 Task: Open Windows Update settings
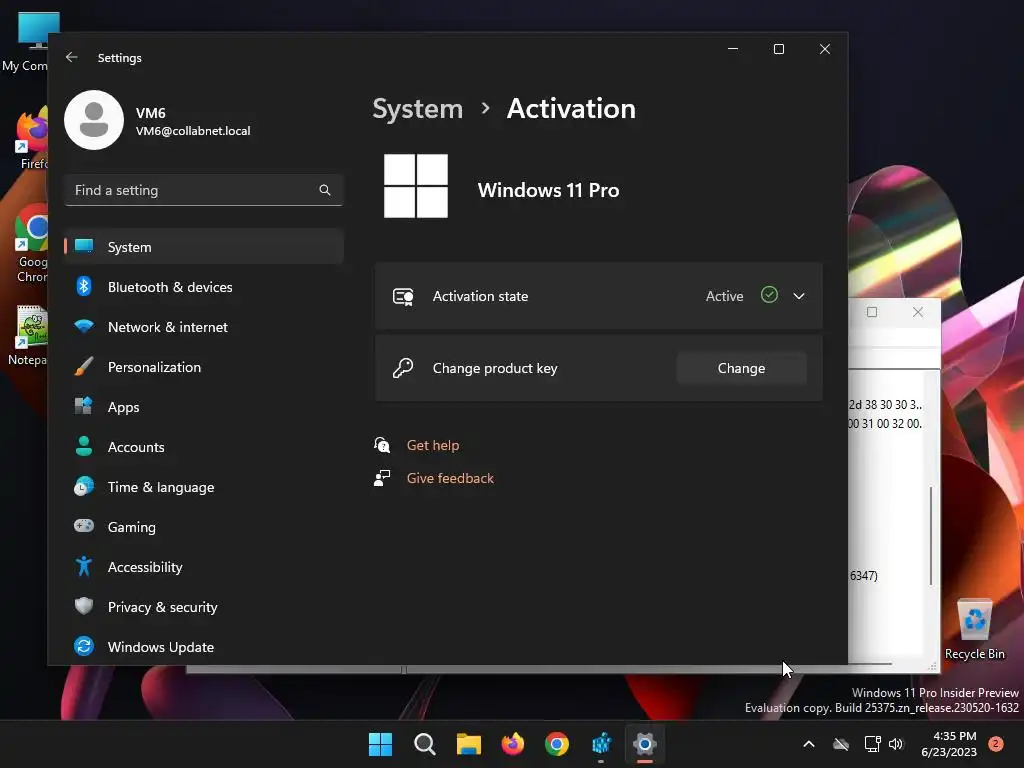click(204, 647)
